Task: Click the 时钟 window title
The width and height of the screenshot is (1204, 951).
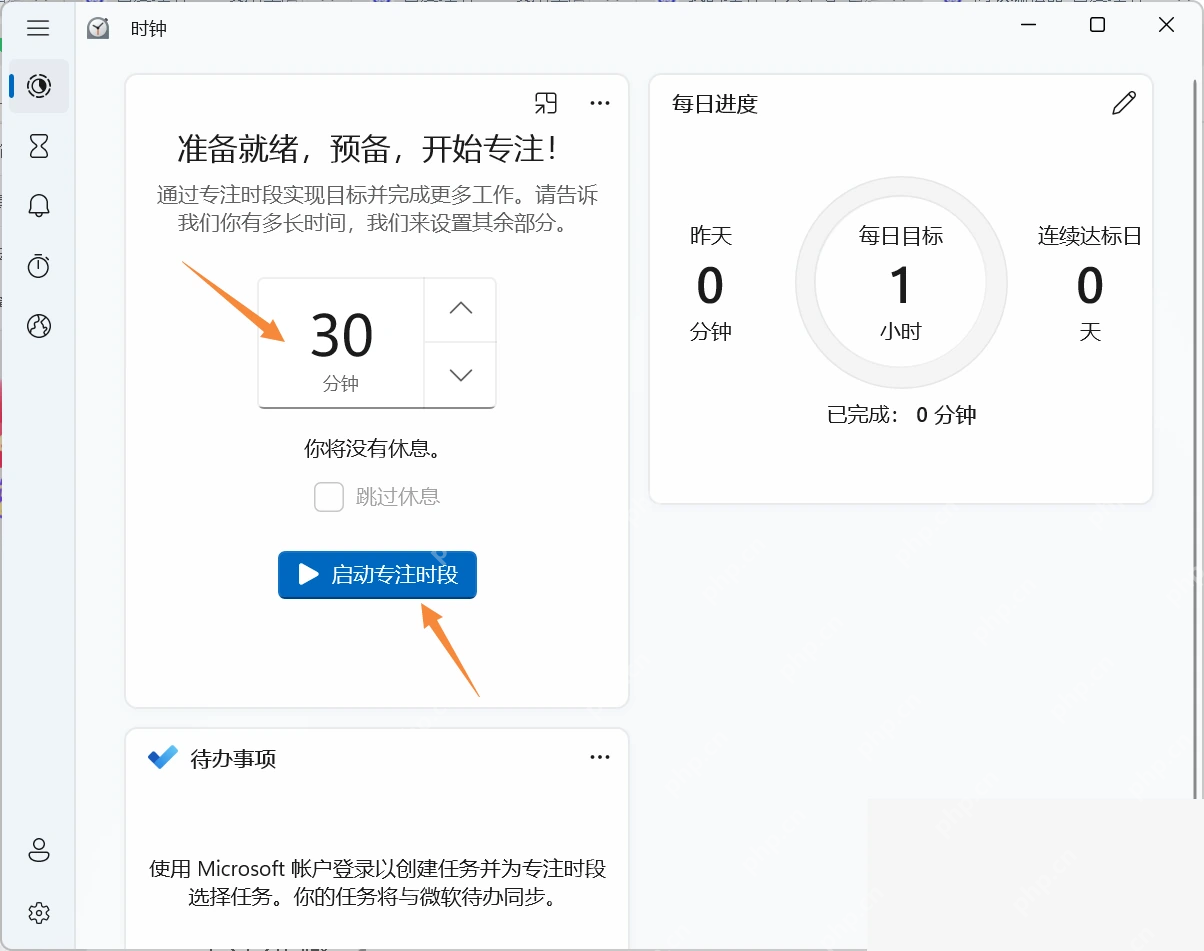Action: coord(148,29)
